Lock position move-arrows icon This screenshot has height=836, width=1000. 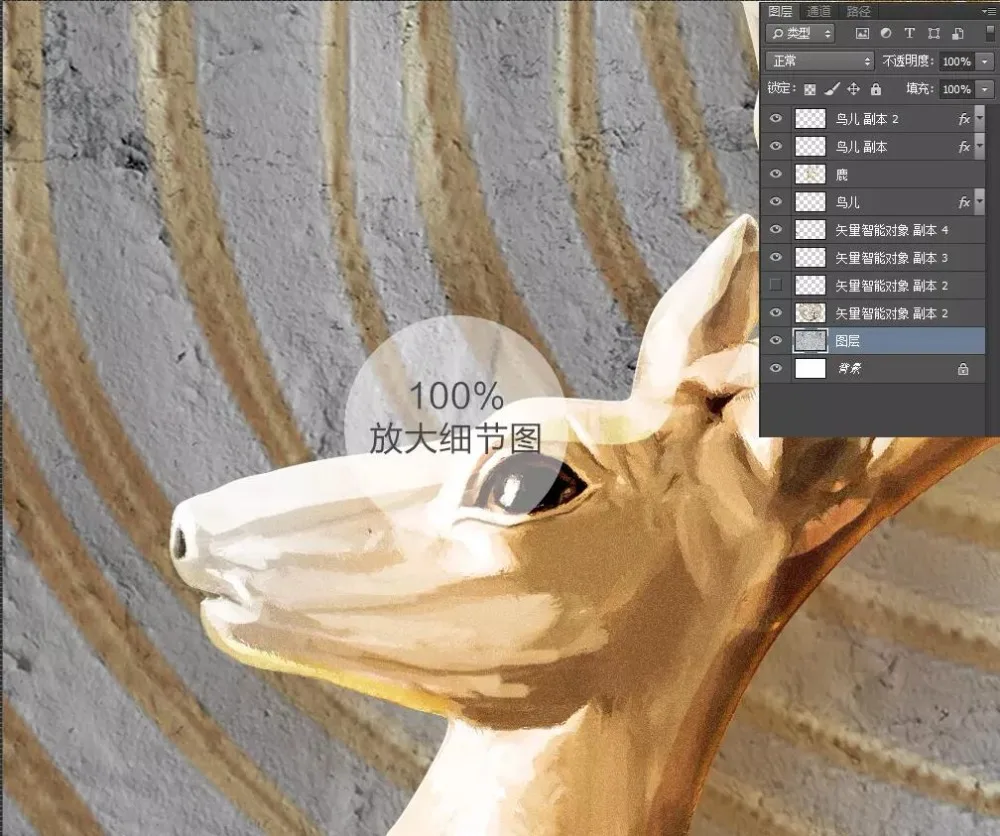coord(854,89)
